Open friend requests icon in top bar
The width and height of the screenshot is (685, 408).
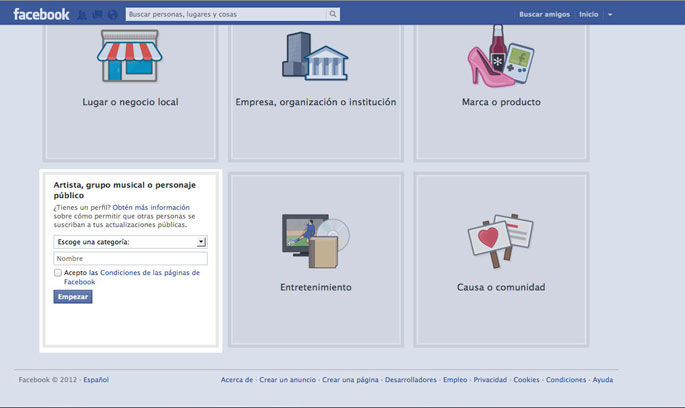[x=82, y=15]
